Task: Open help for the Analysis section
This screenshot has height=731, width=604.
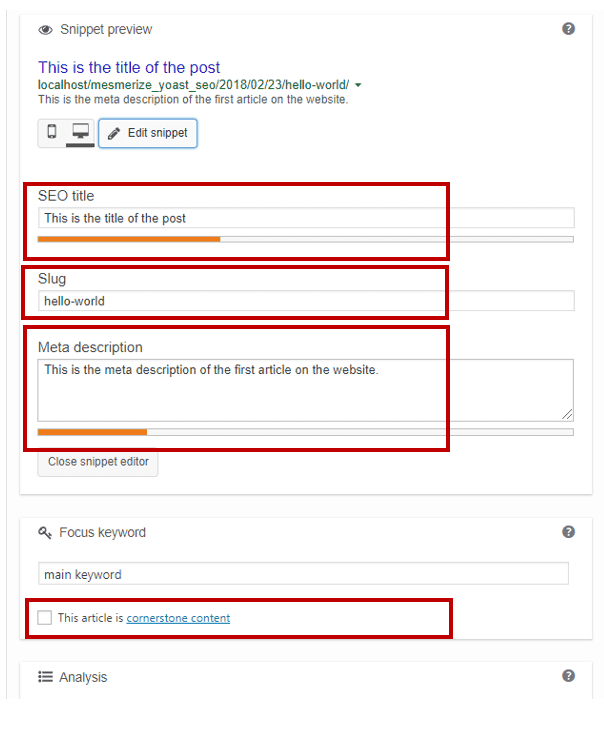Action: pos(568,676)
